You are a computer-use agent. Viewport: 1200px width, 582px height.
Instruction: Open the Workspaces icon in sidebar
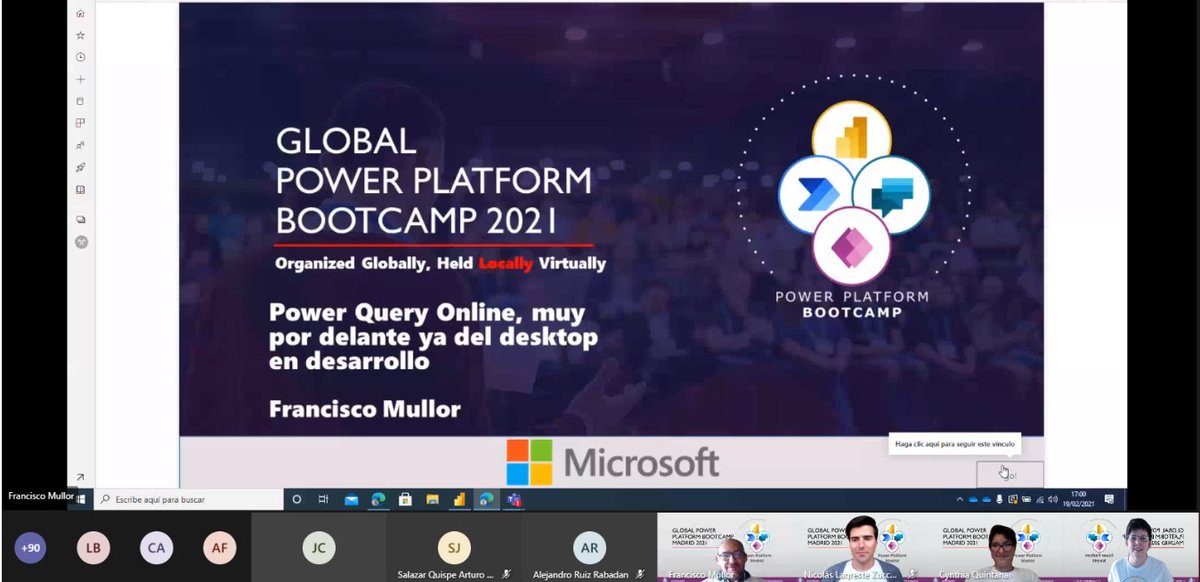(80, 219)
